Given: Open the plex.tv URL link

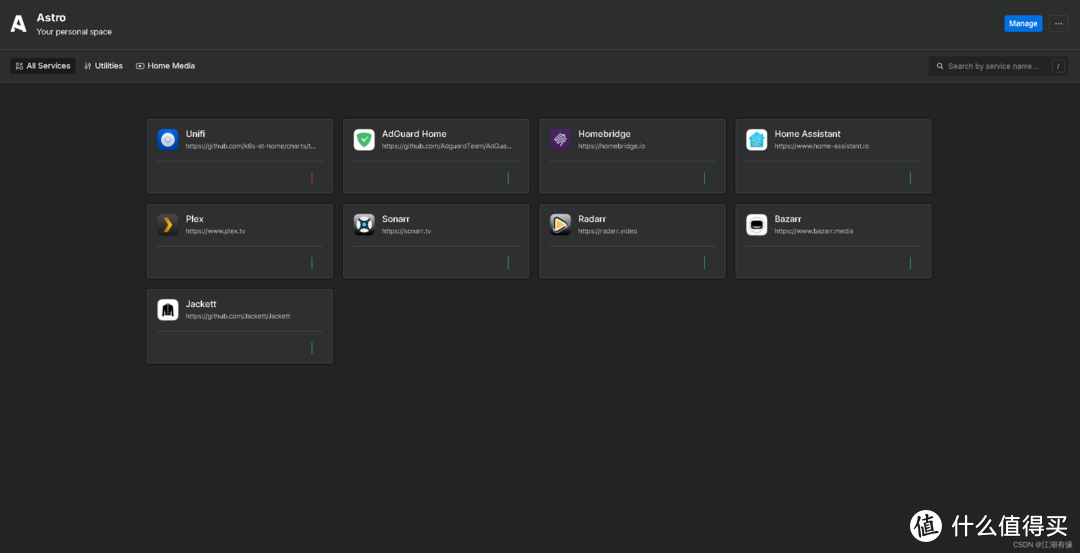Looking at the screenshot, I should (x=215, y=231).
